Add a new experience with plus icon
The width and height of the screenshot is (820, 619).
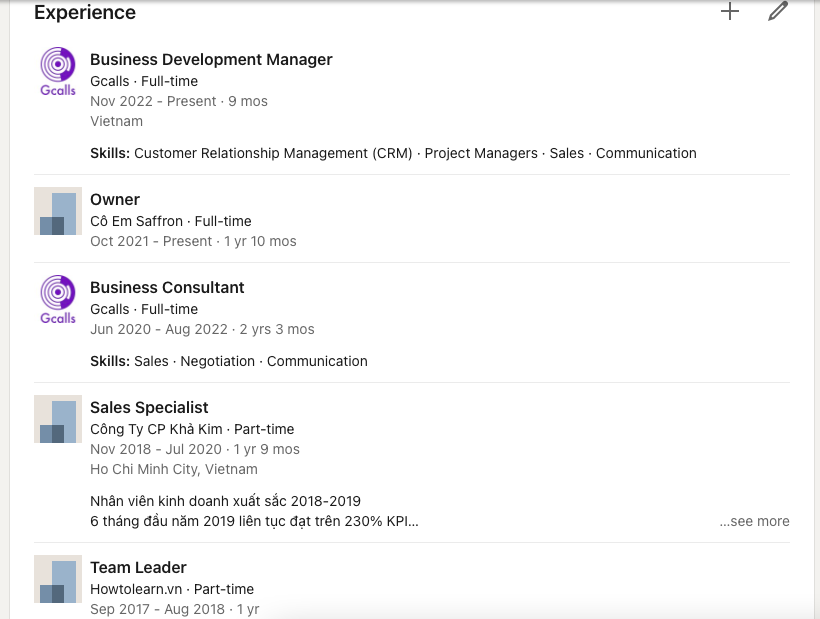(x=730, y=12)
